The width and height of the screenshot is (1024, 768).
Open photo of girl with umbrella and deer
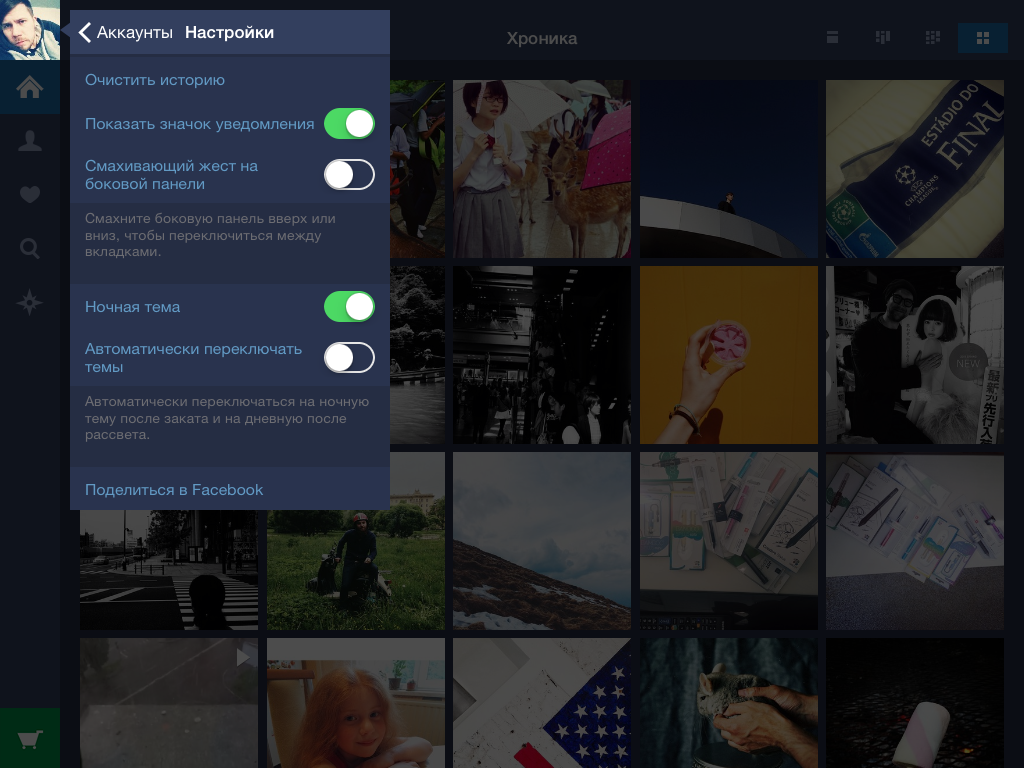point(542,168)
